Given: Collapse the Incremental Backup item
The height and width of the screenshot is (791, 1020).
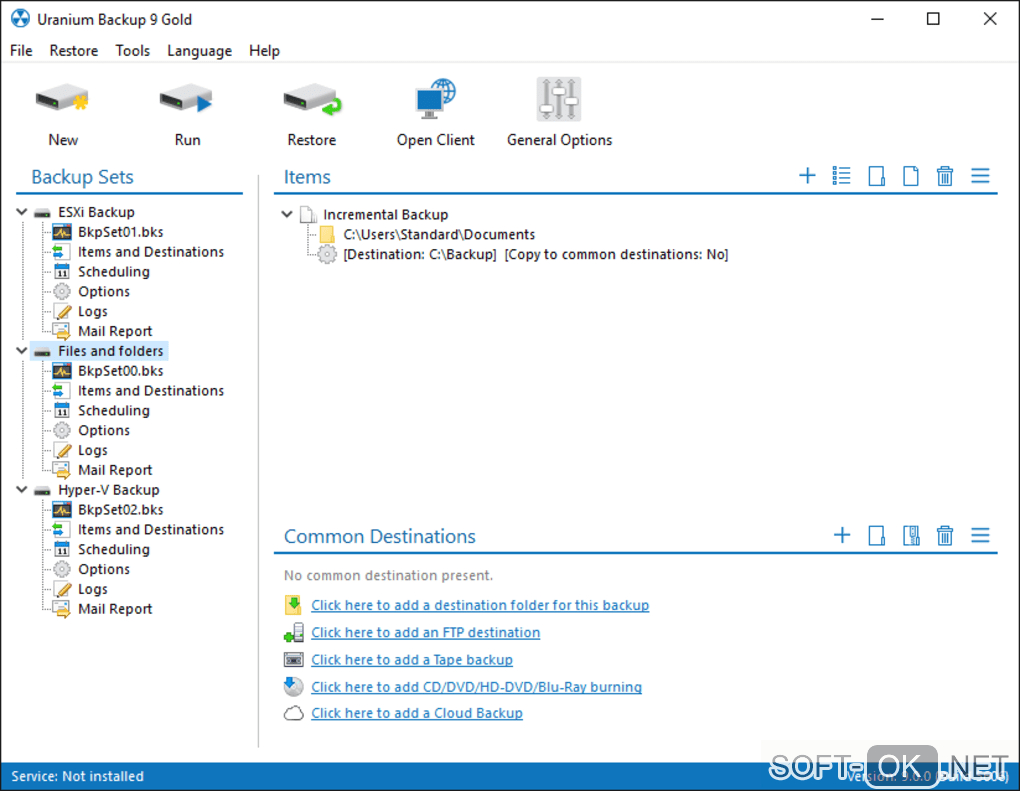Looking at the screenshot, I should [287, 214].
